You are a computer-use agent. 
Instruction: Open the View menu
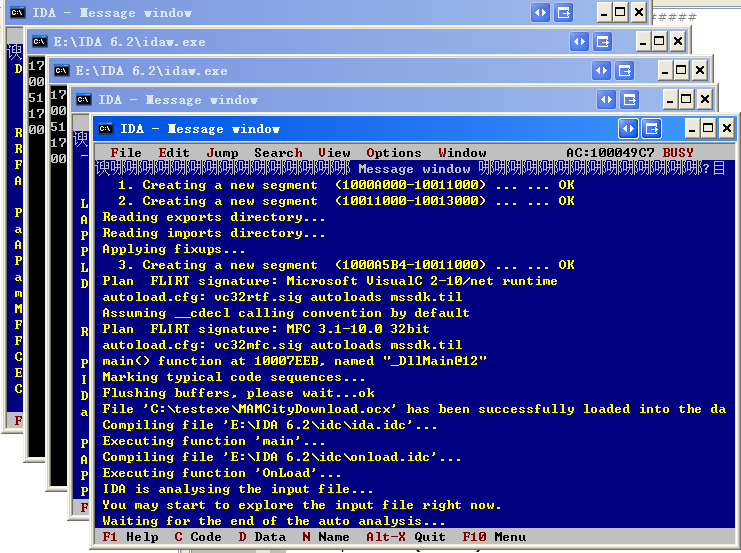tap(334, 153)
